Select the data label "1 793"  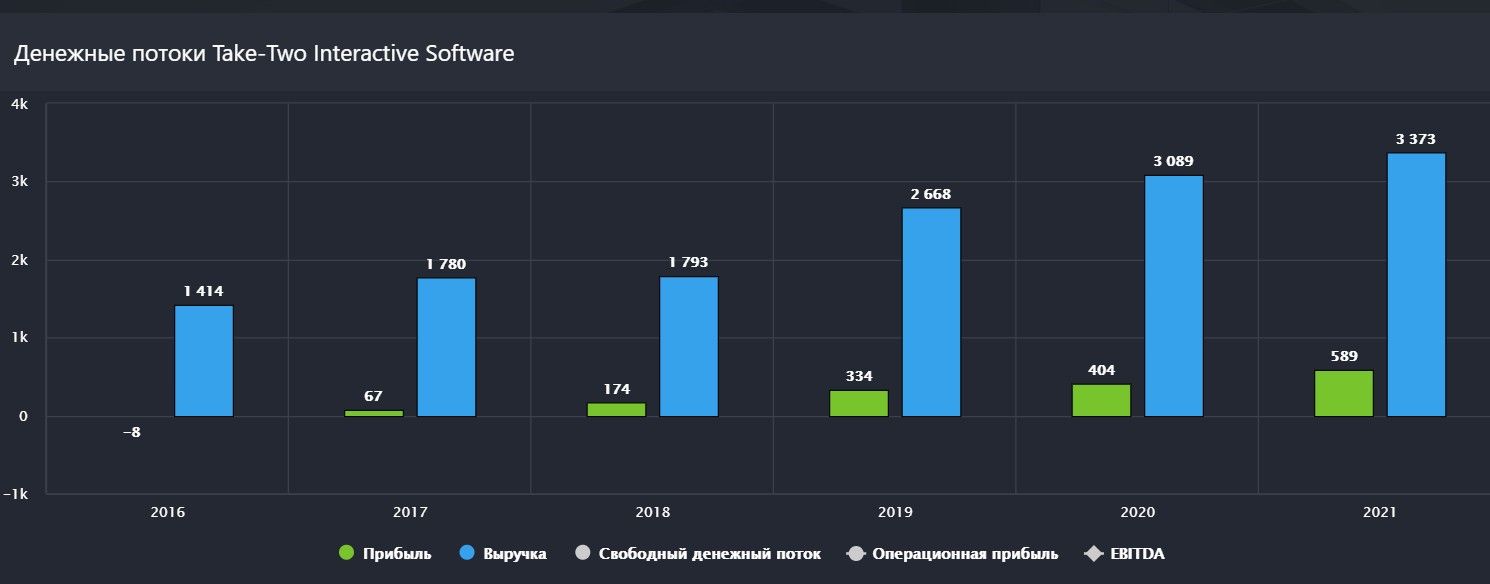689,263
